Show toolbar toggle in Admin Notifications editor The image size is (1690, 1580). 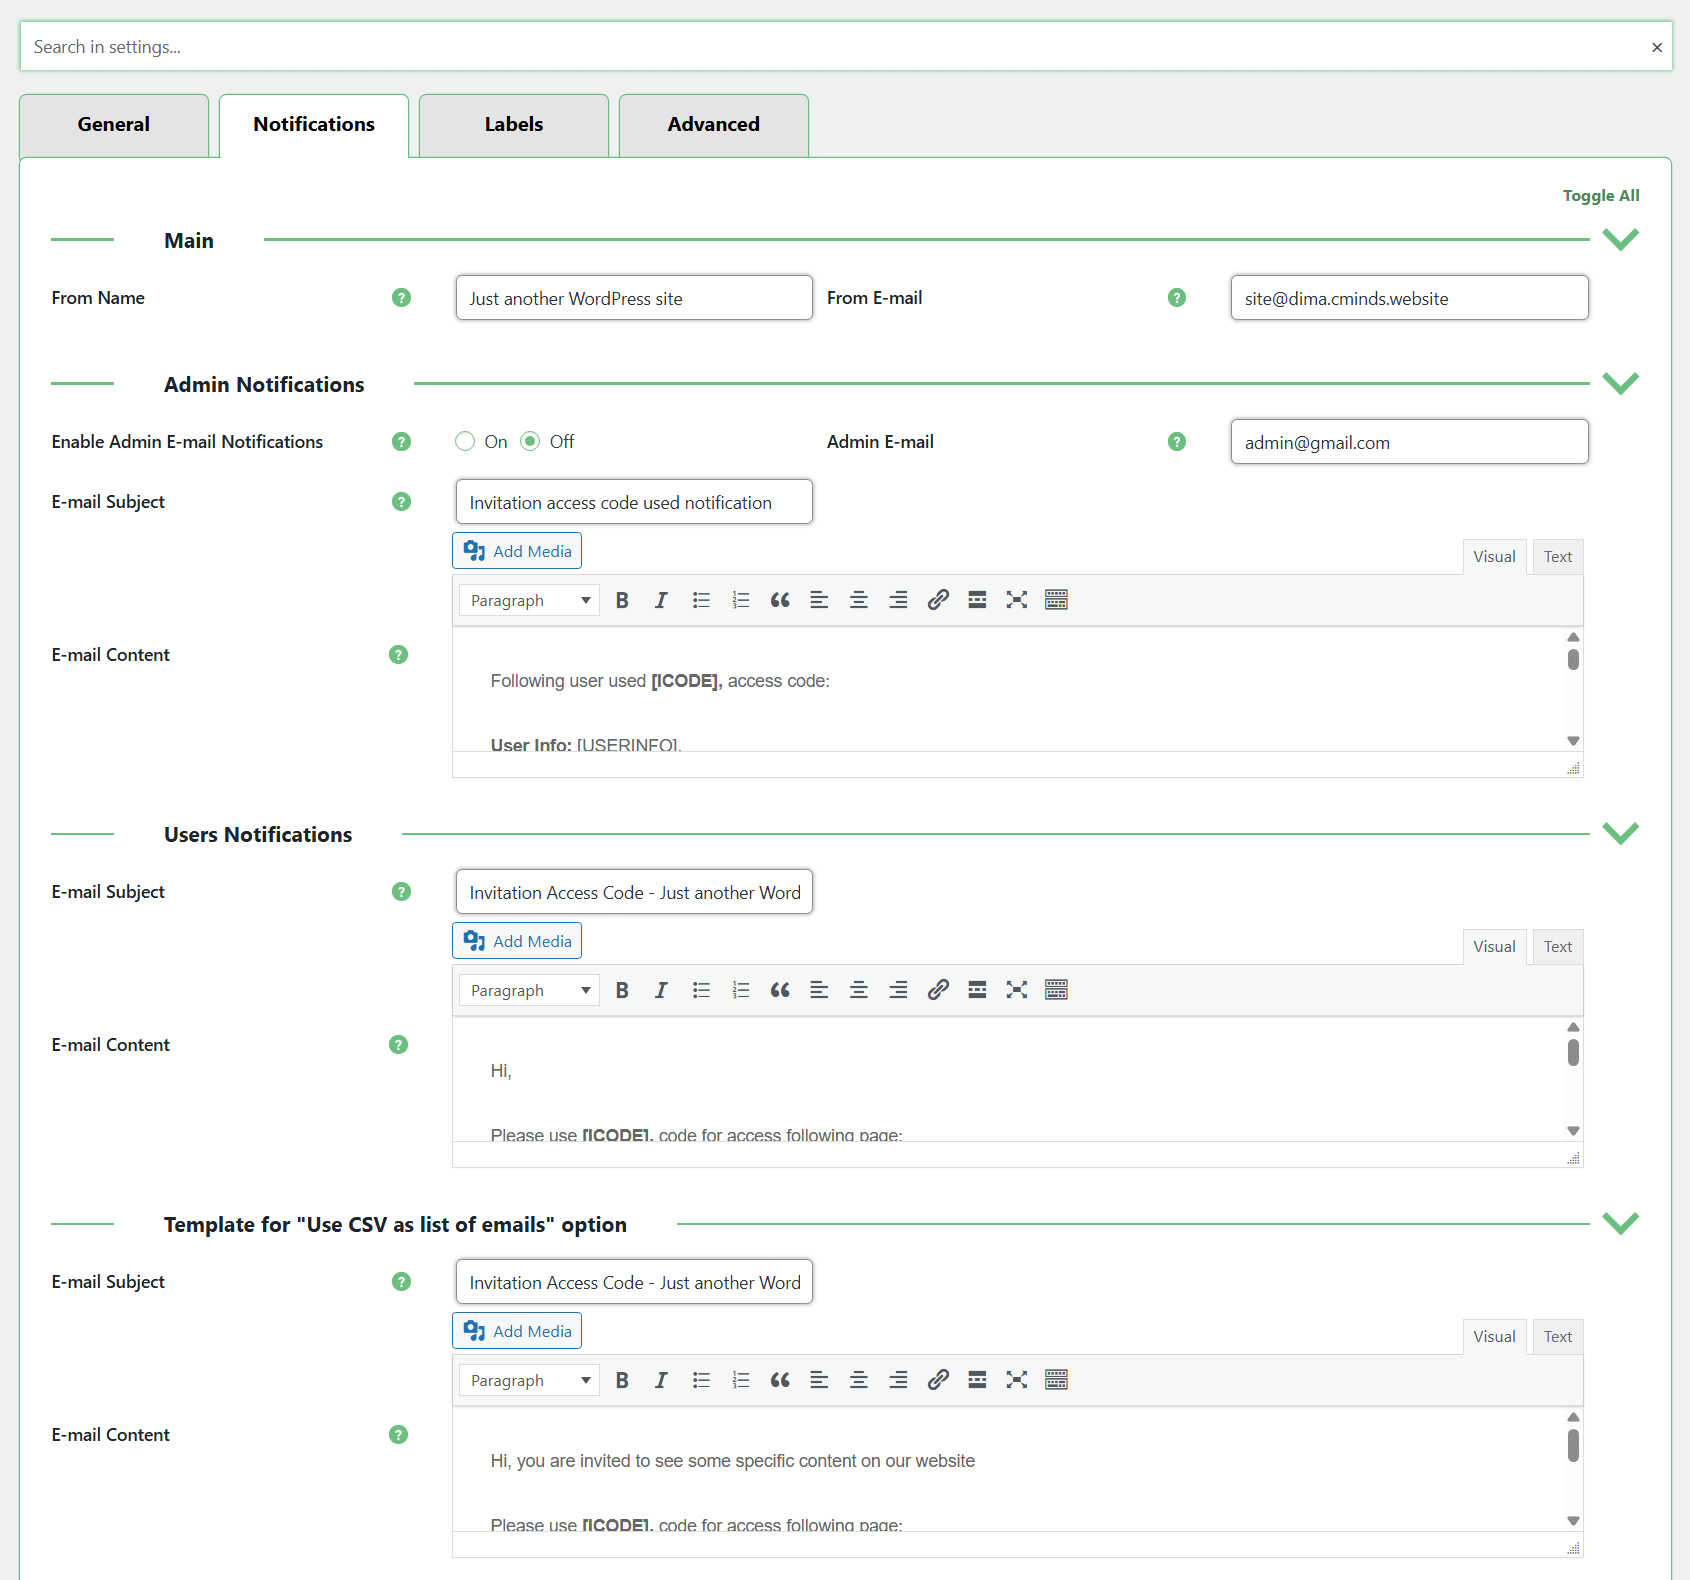(x=1056, y=600)
